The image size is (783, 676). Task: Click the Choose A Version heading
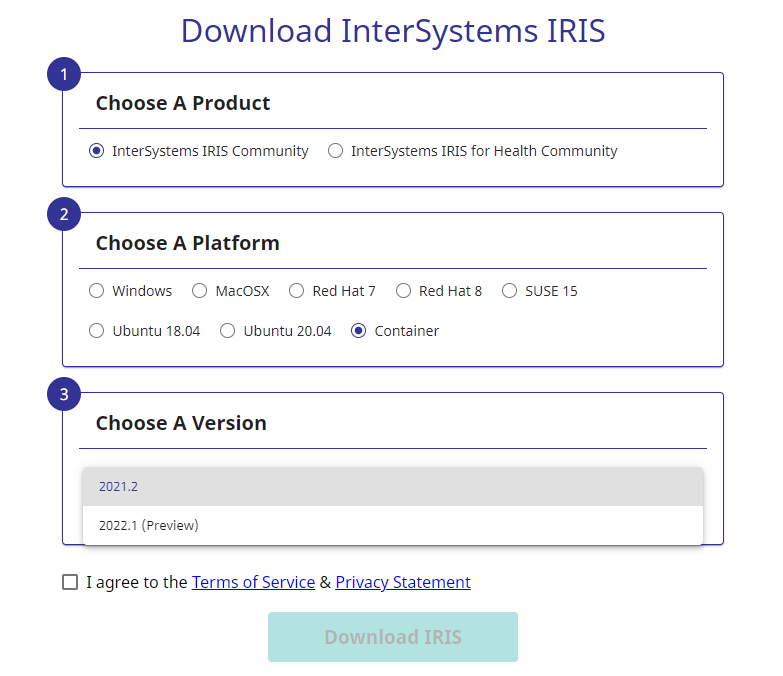181,423
